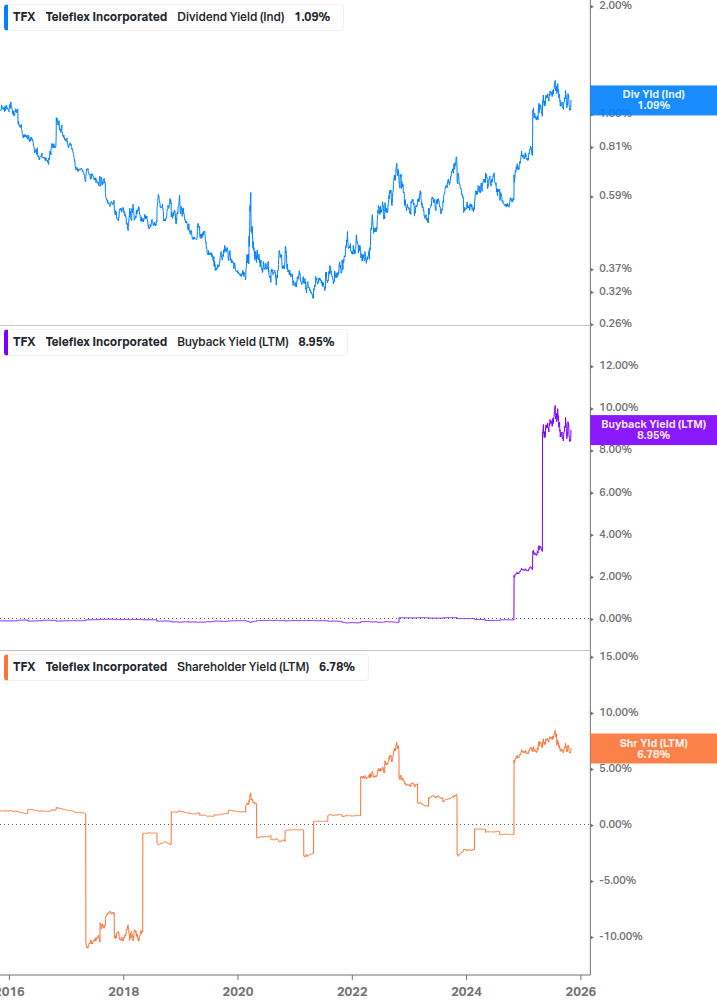Click the blue Div Yld (Ind) 1.09% value tag
This screenshot has width=717, height=1005.
coord(654,100)
